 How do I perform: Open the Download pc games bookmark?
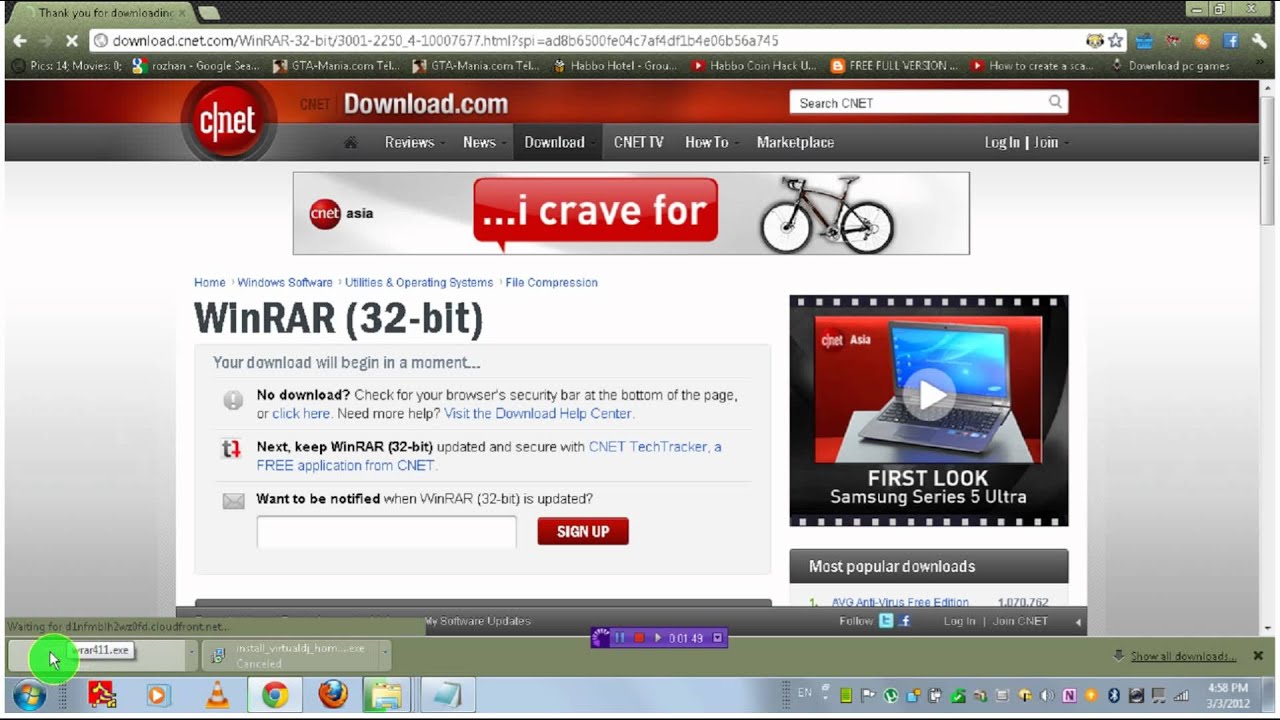tap(1170, 66)
